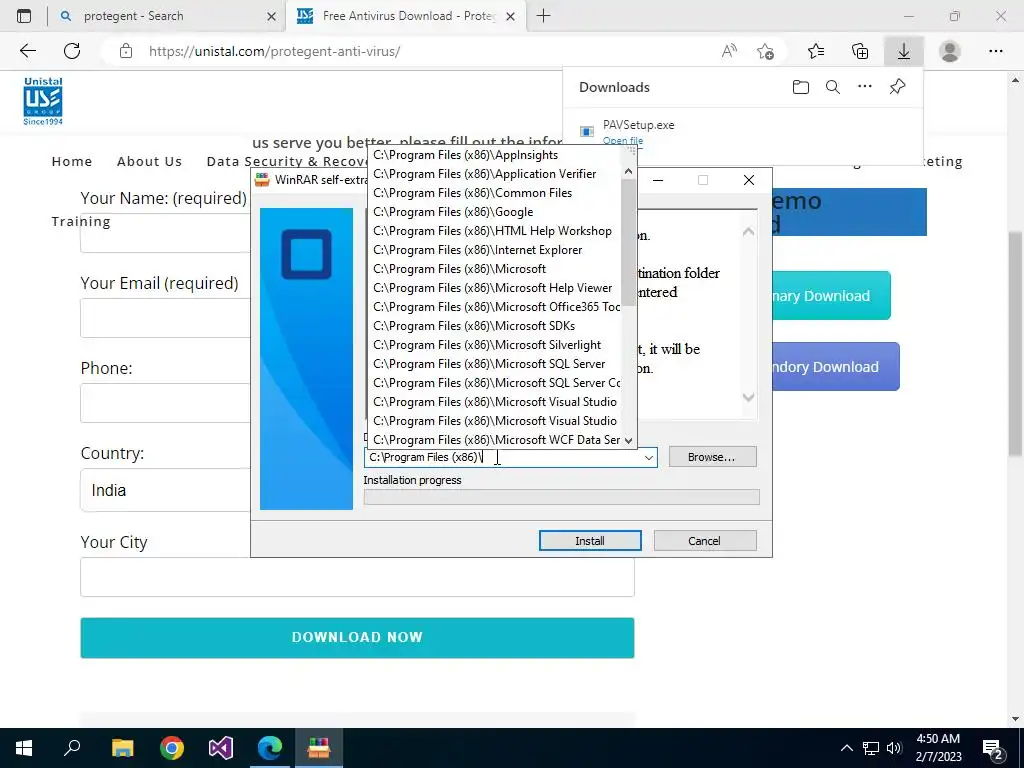Activate Read aloud icon in address bar
Image resolution: width=1024 pixels, height=768 pixels.
point(729,51)
